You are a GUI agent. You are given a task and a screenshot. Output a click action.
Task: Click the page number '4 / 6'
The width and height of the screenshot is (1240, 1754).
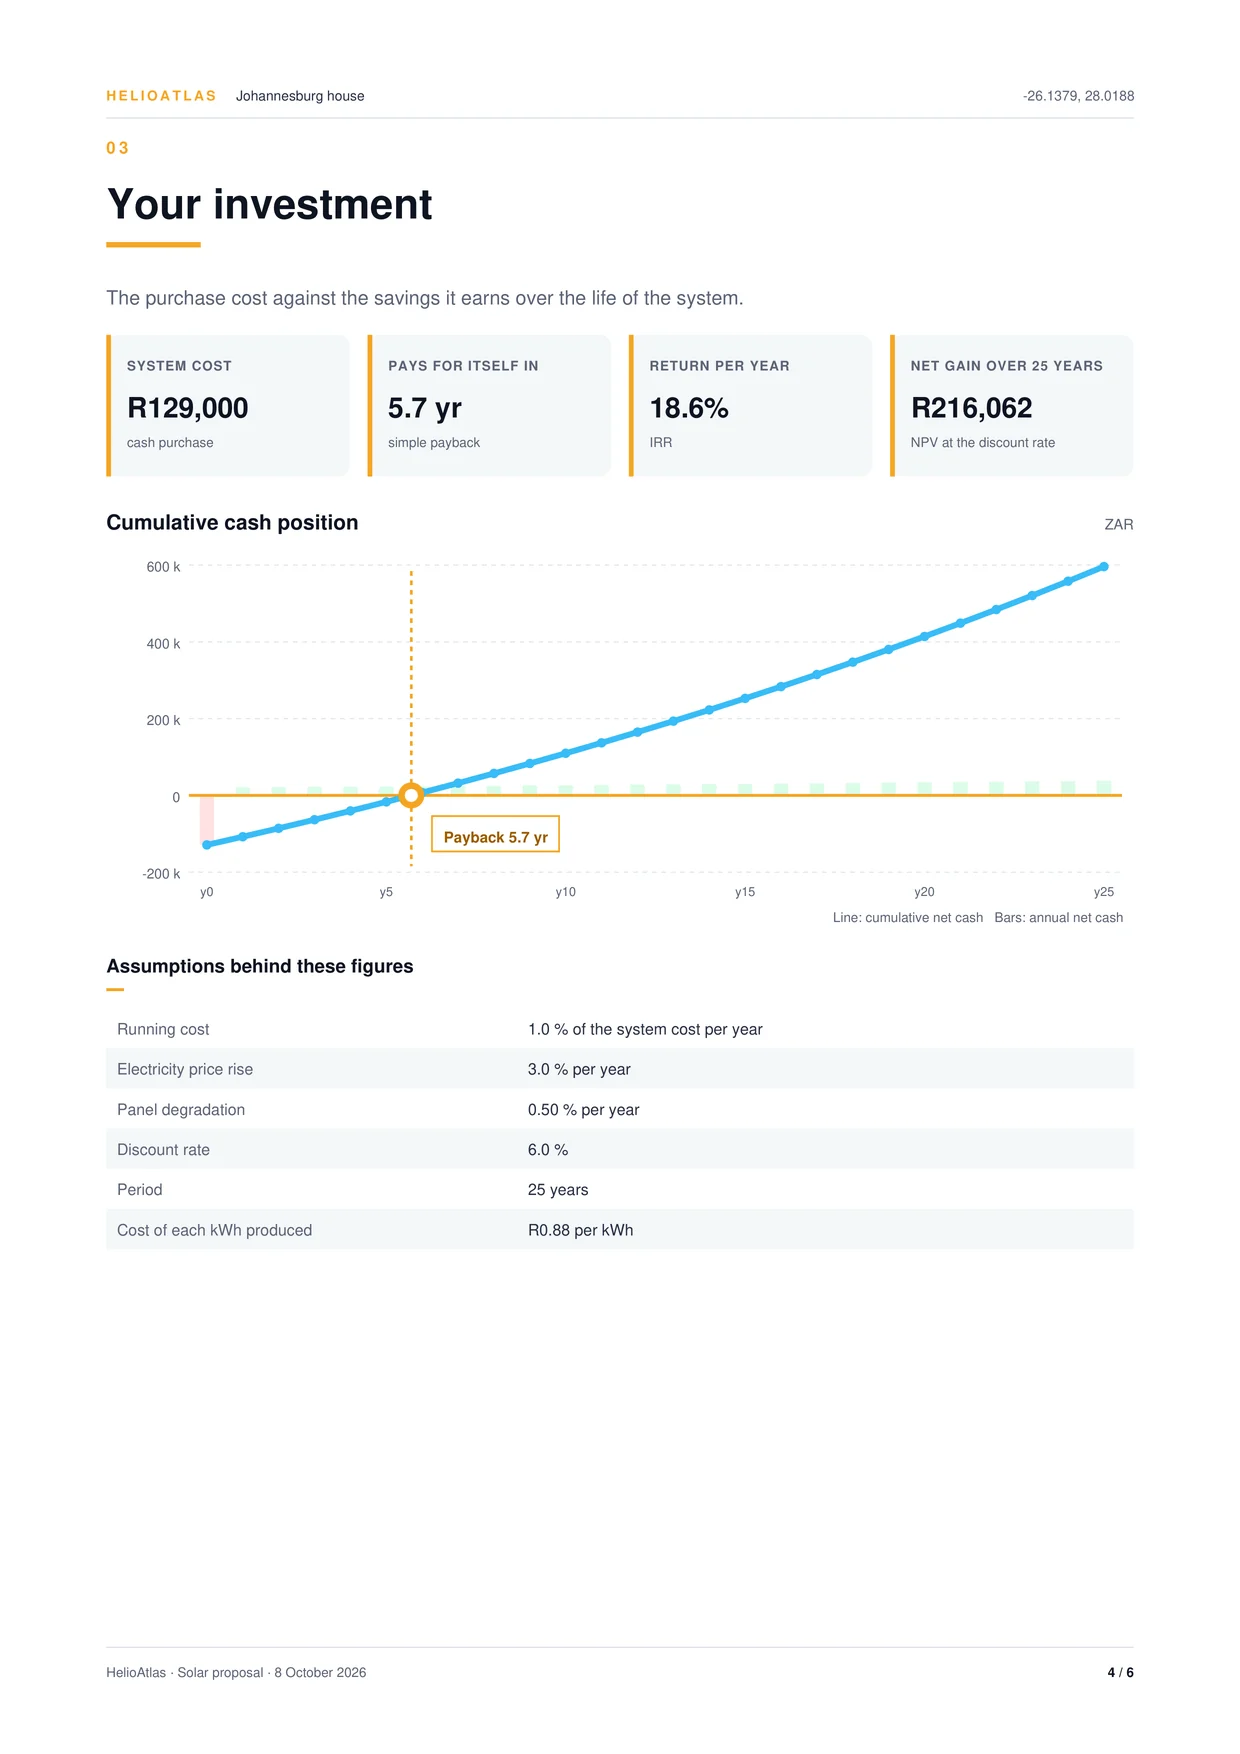(x=1121, y=1673)
